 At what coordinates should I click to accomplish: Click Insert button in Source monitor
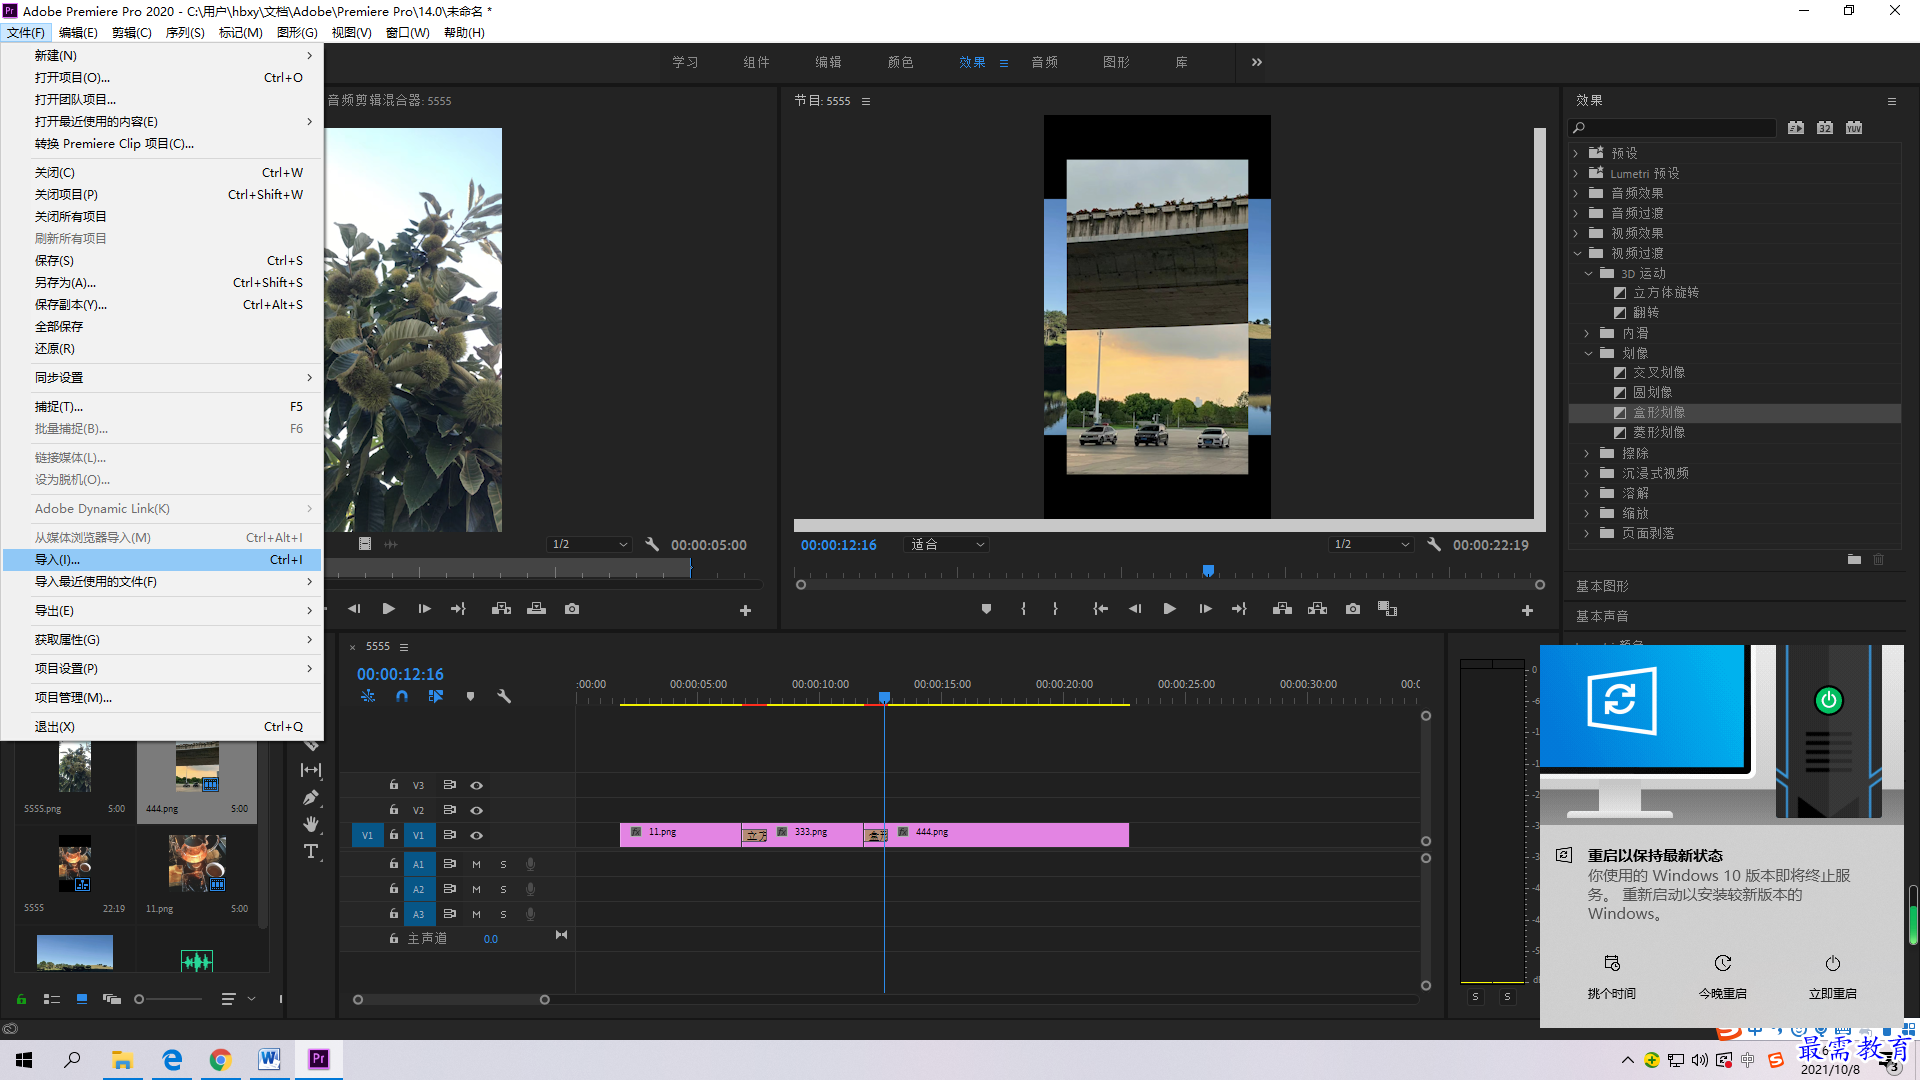pyautogui.click(x=501, y=609)
